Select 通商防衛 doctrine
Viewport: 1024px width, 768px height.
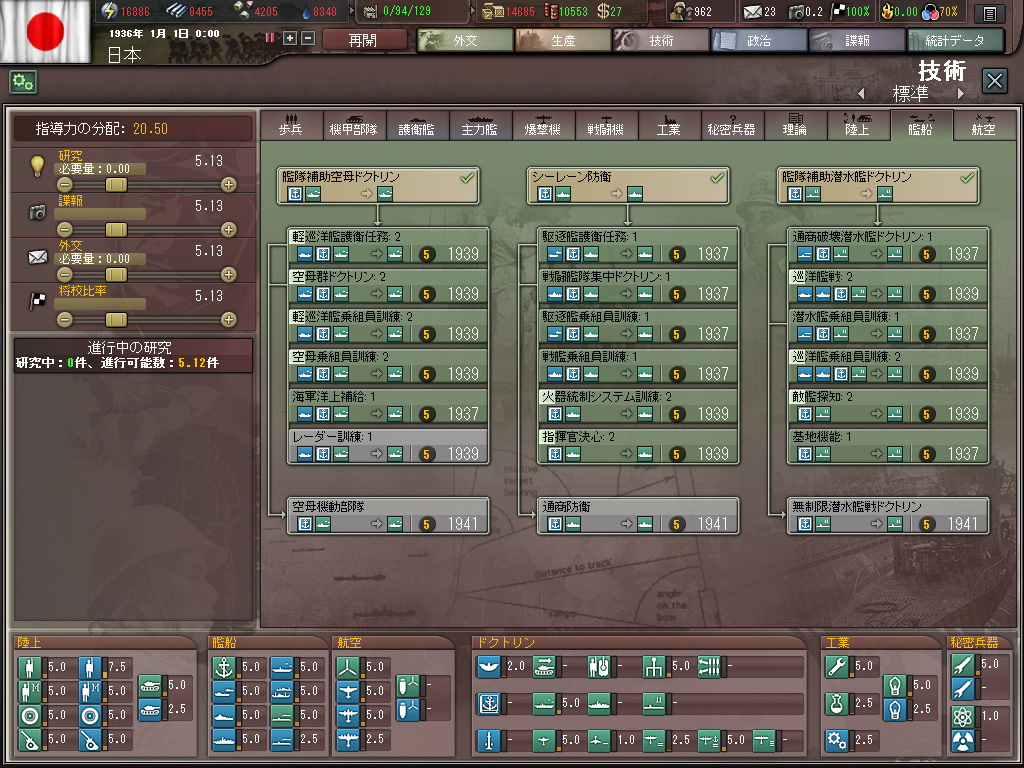coord(639,516)
